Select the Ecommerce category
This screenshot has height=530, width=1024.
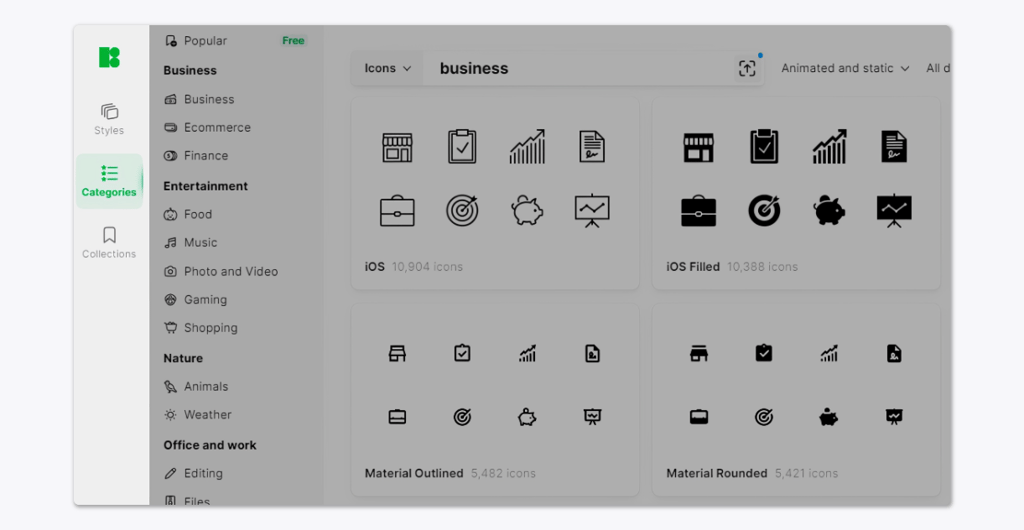point(207,127)
